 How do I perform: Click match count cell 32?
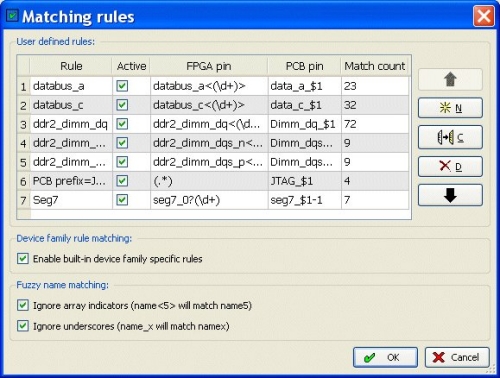coord(375,105)
